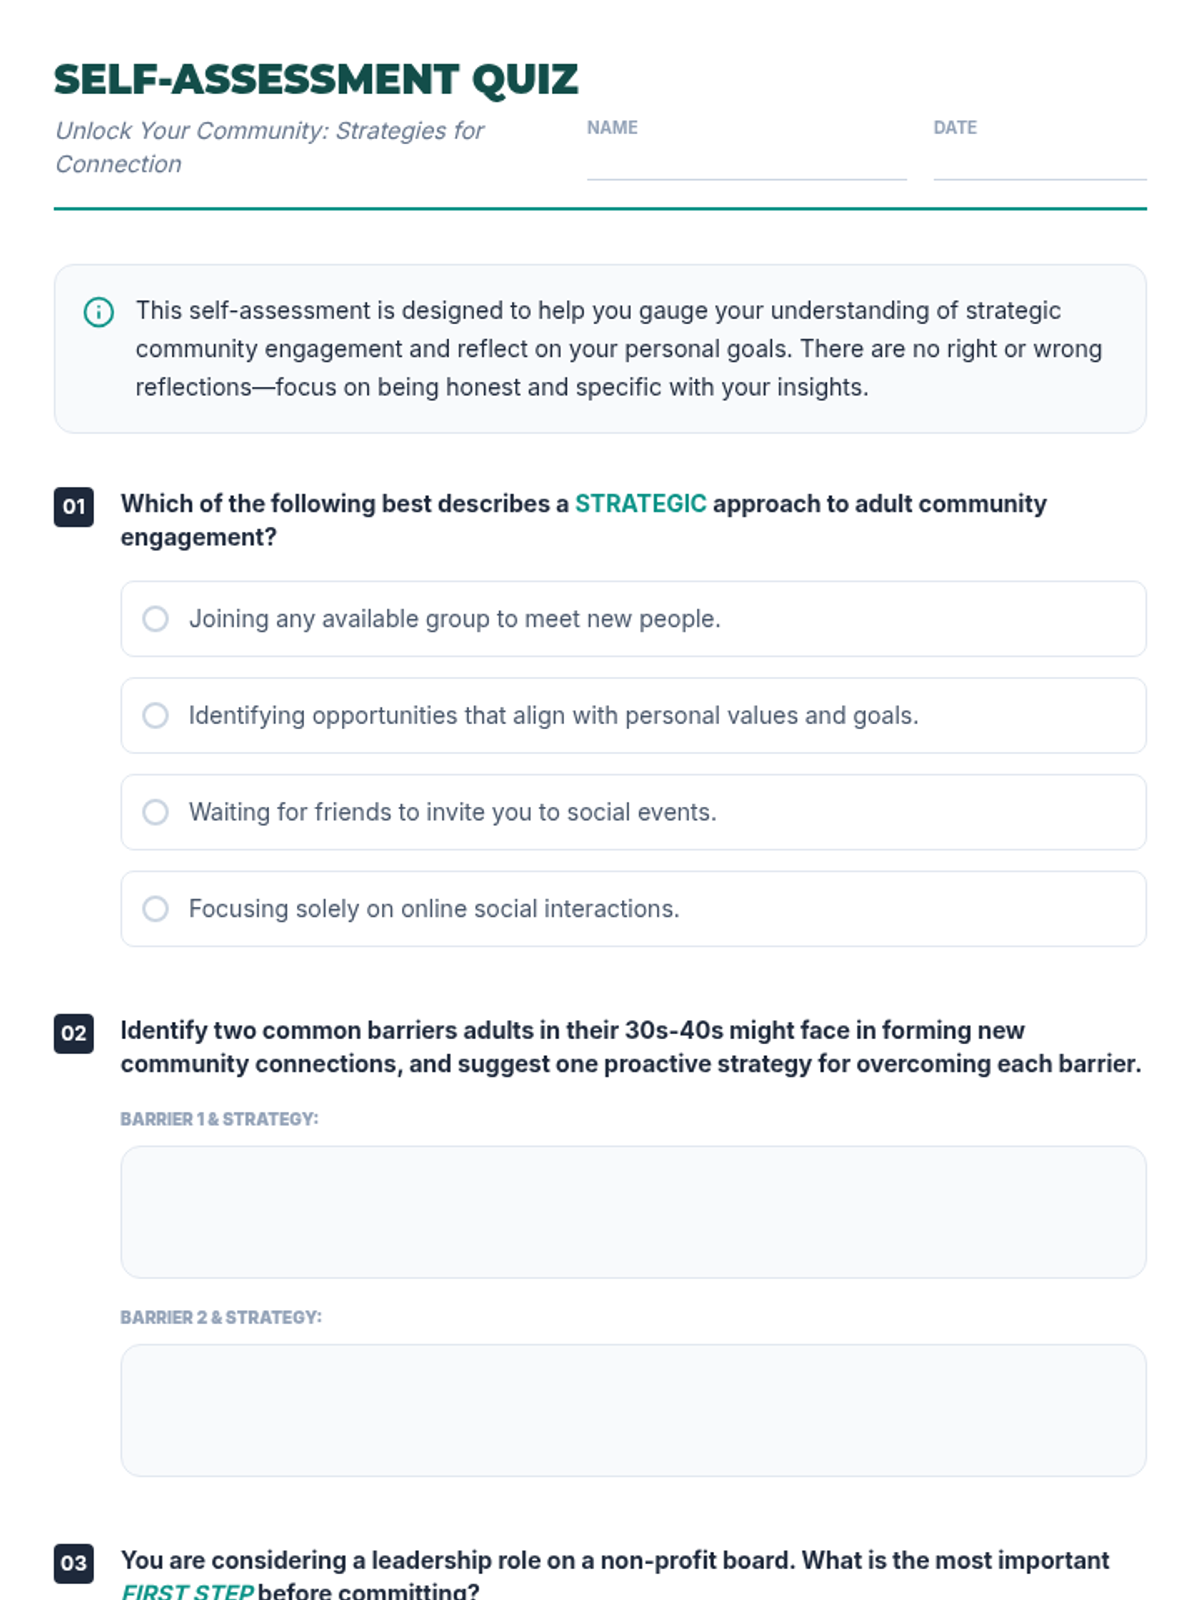This screenshot has height=1600, width=1200.
Task: Click the 'BARRIER 1 & STRATEGY' label
Action: coord(219,1119)
